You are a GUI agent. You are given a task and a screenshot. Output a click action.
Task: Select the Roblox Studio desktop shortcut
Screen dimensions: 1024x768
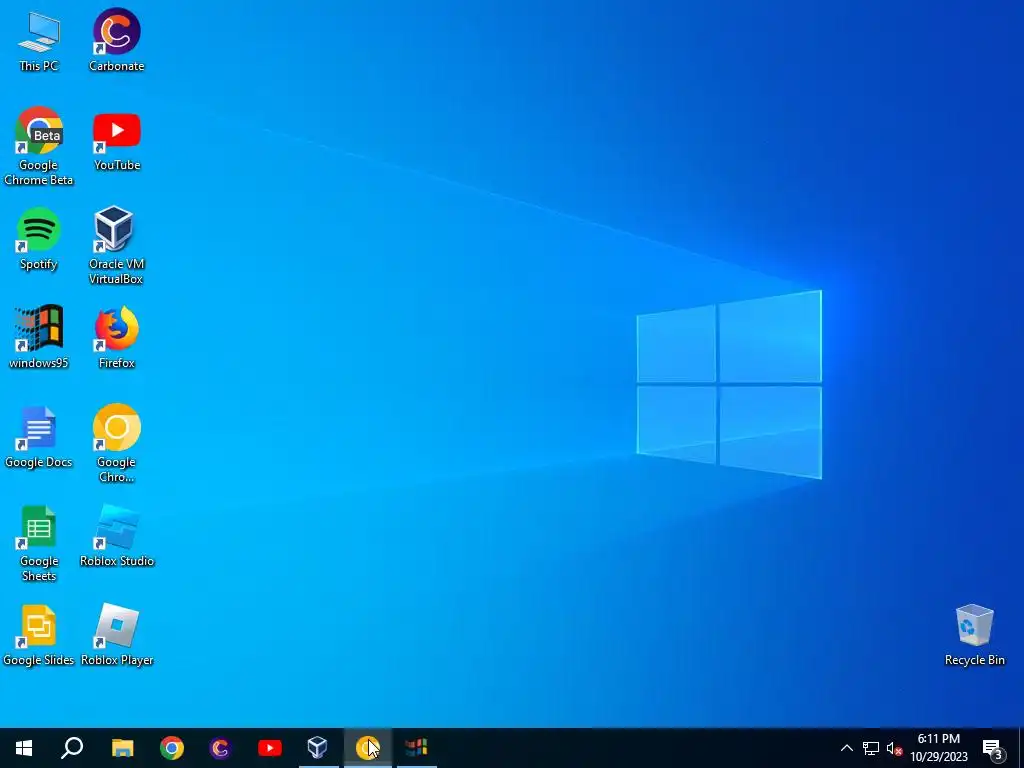(x=117, y=536)
